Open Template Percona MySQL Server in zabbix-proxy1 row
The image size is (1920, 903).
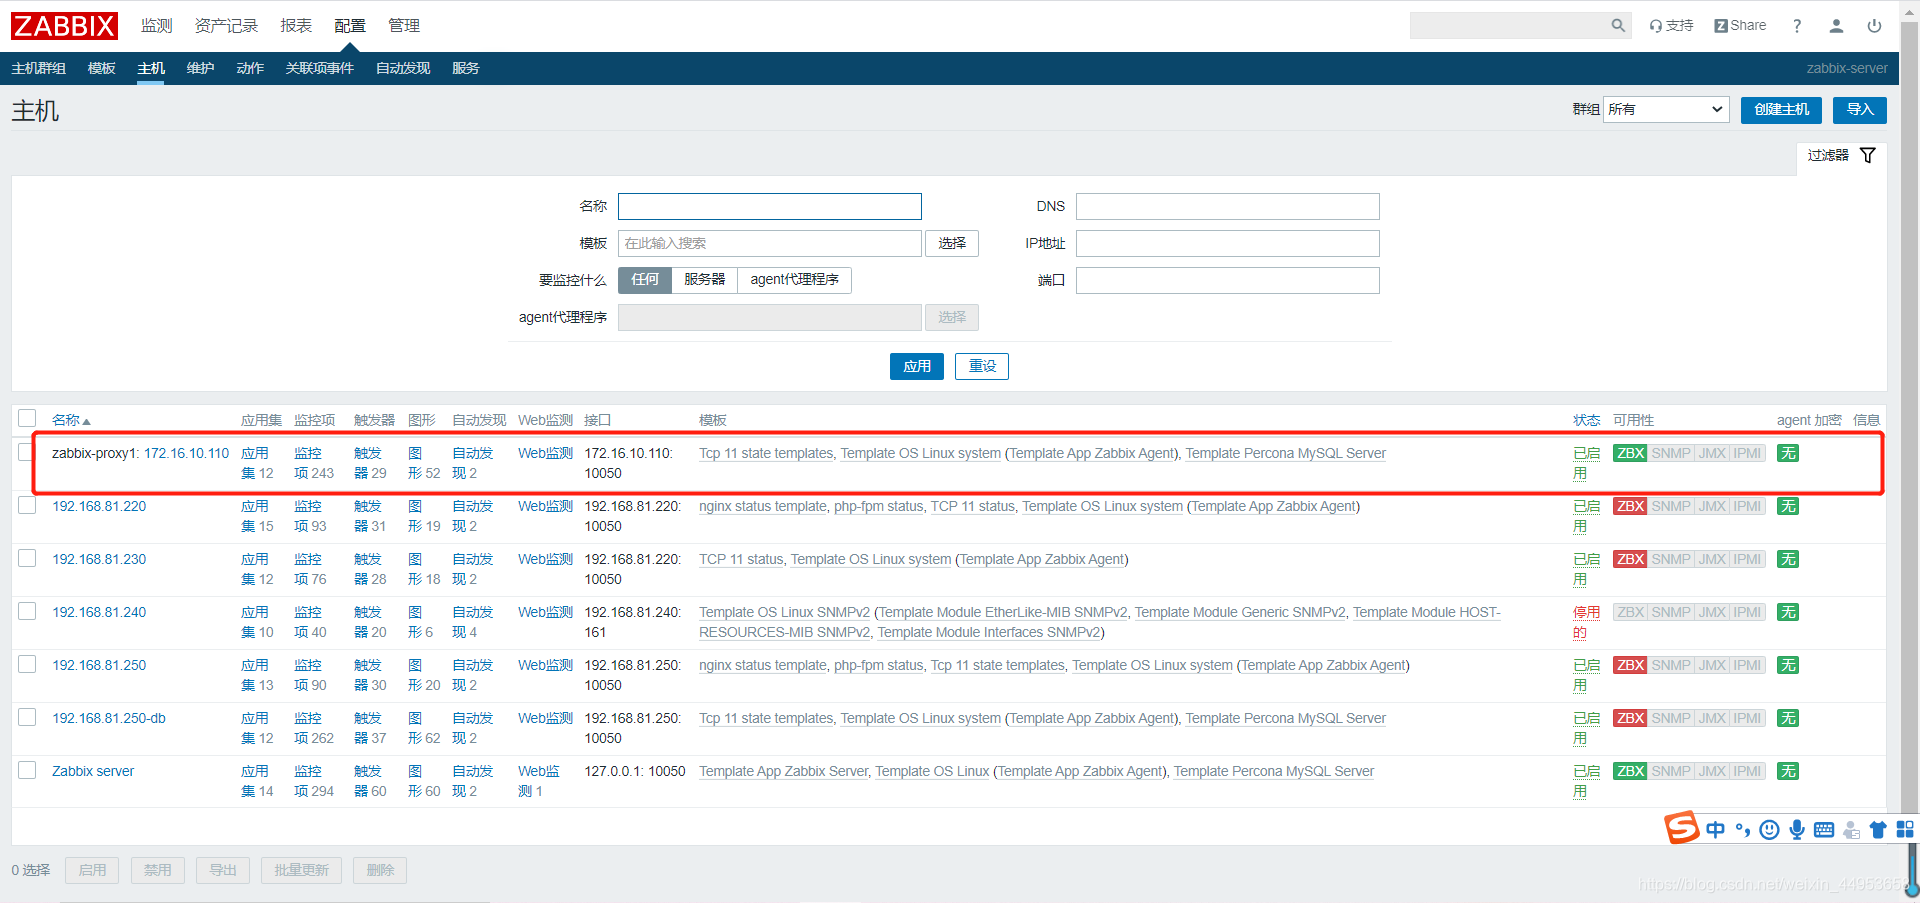1285,453
